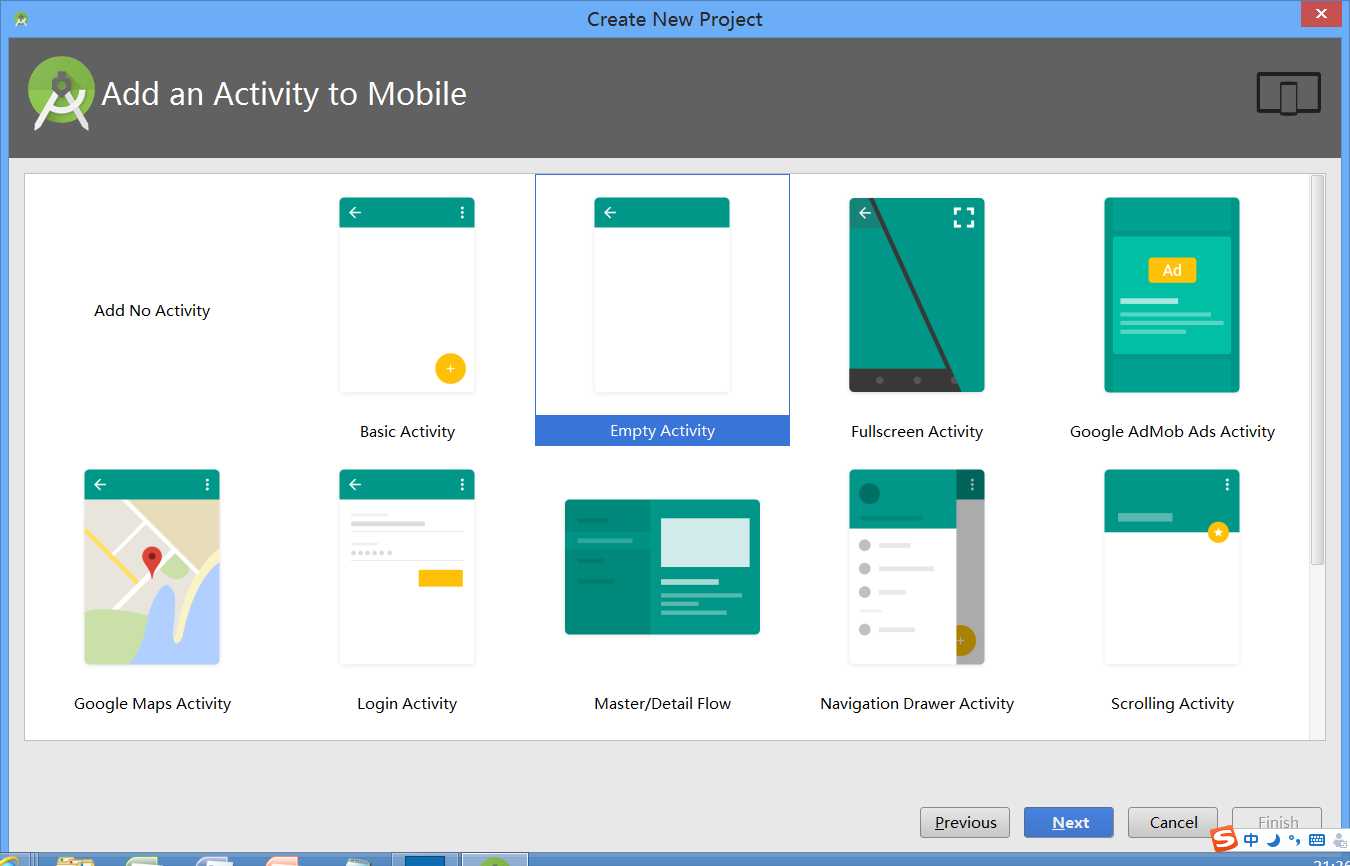Continue with the Next button
This screenshot has width=1350, height=866.
[1069, 823]
